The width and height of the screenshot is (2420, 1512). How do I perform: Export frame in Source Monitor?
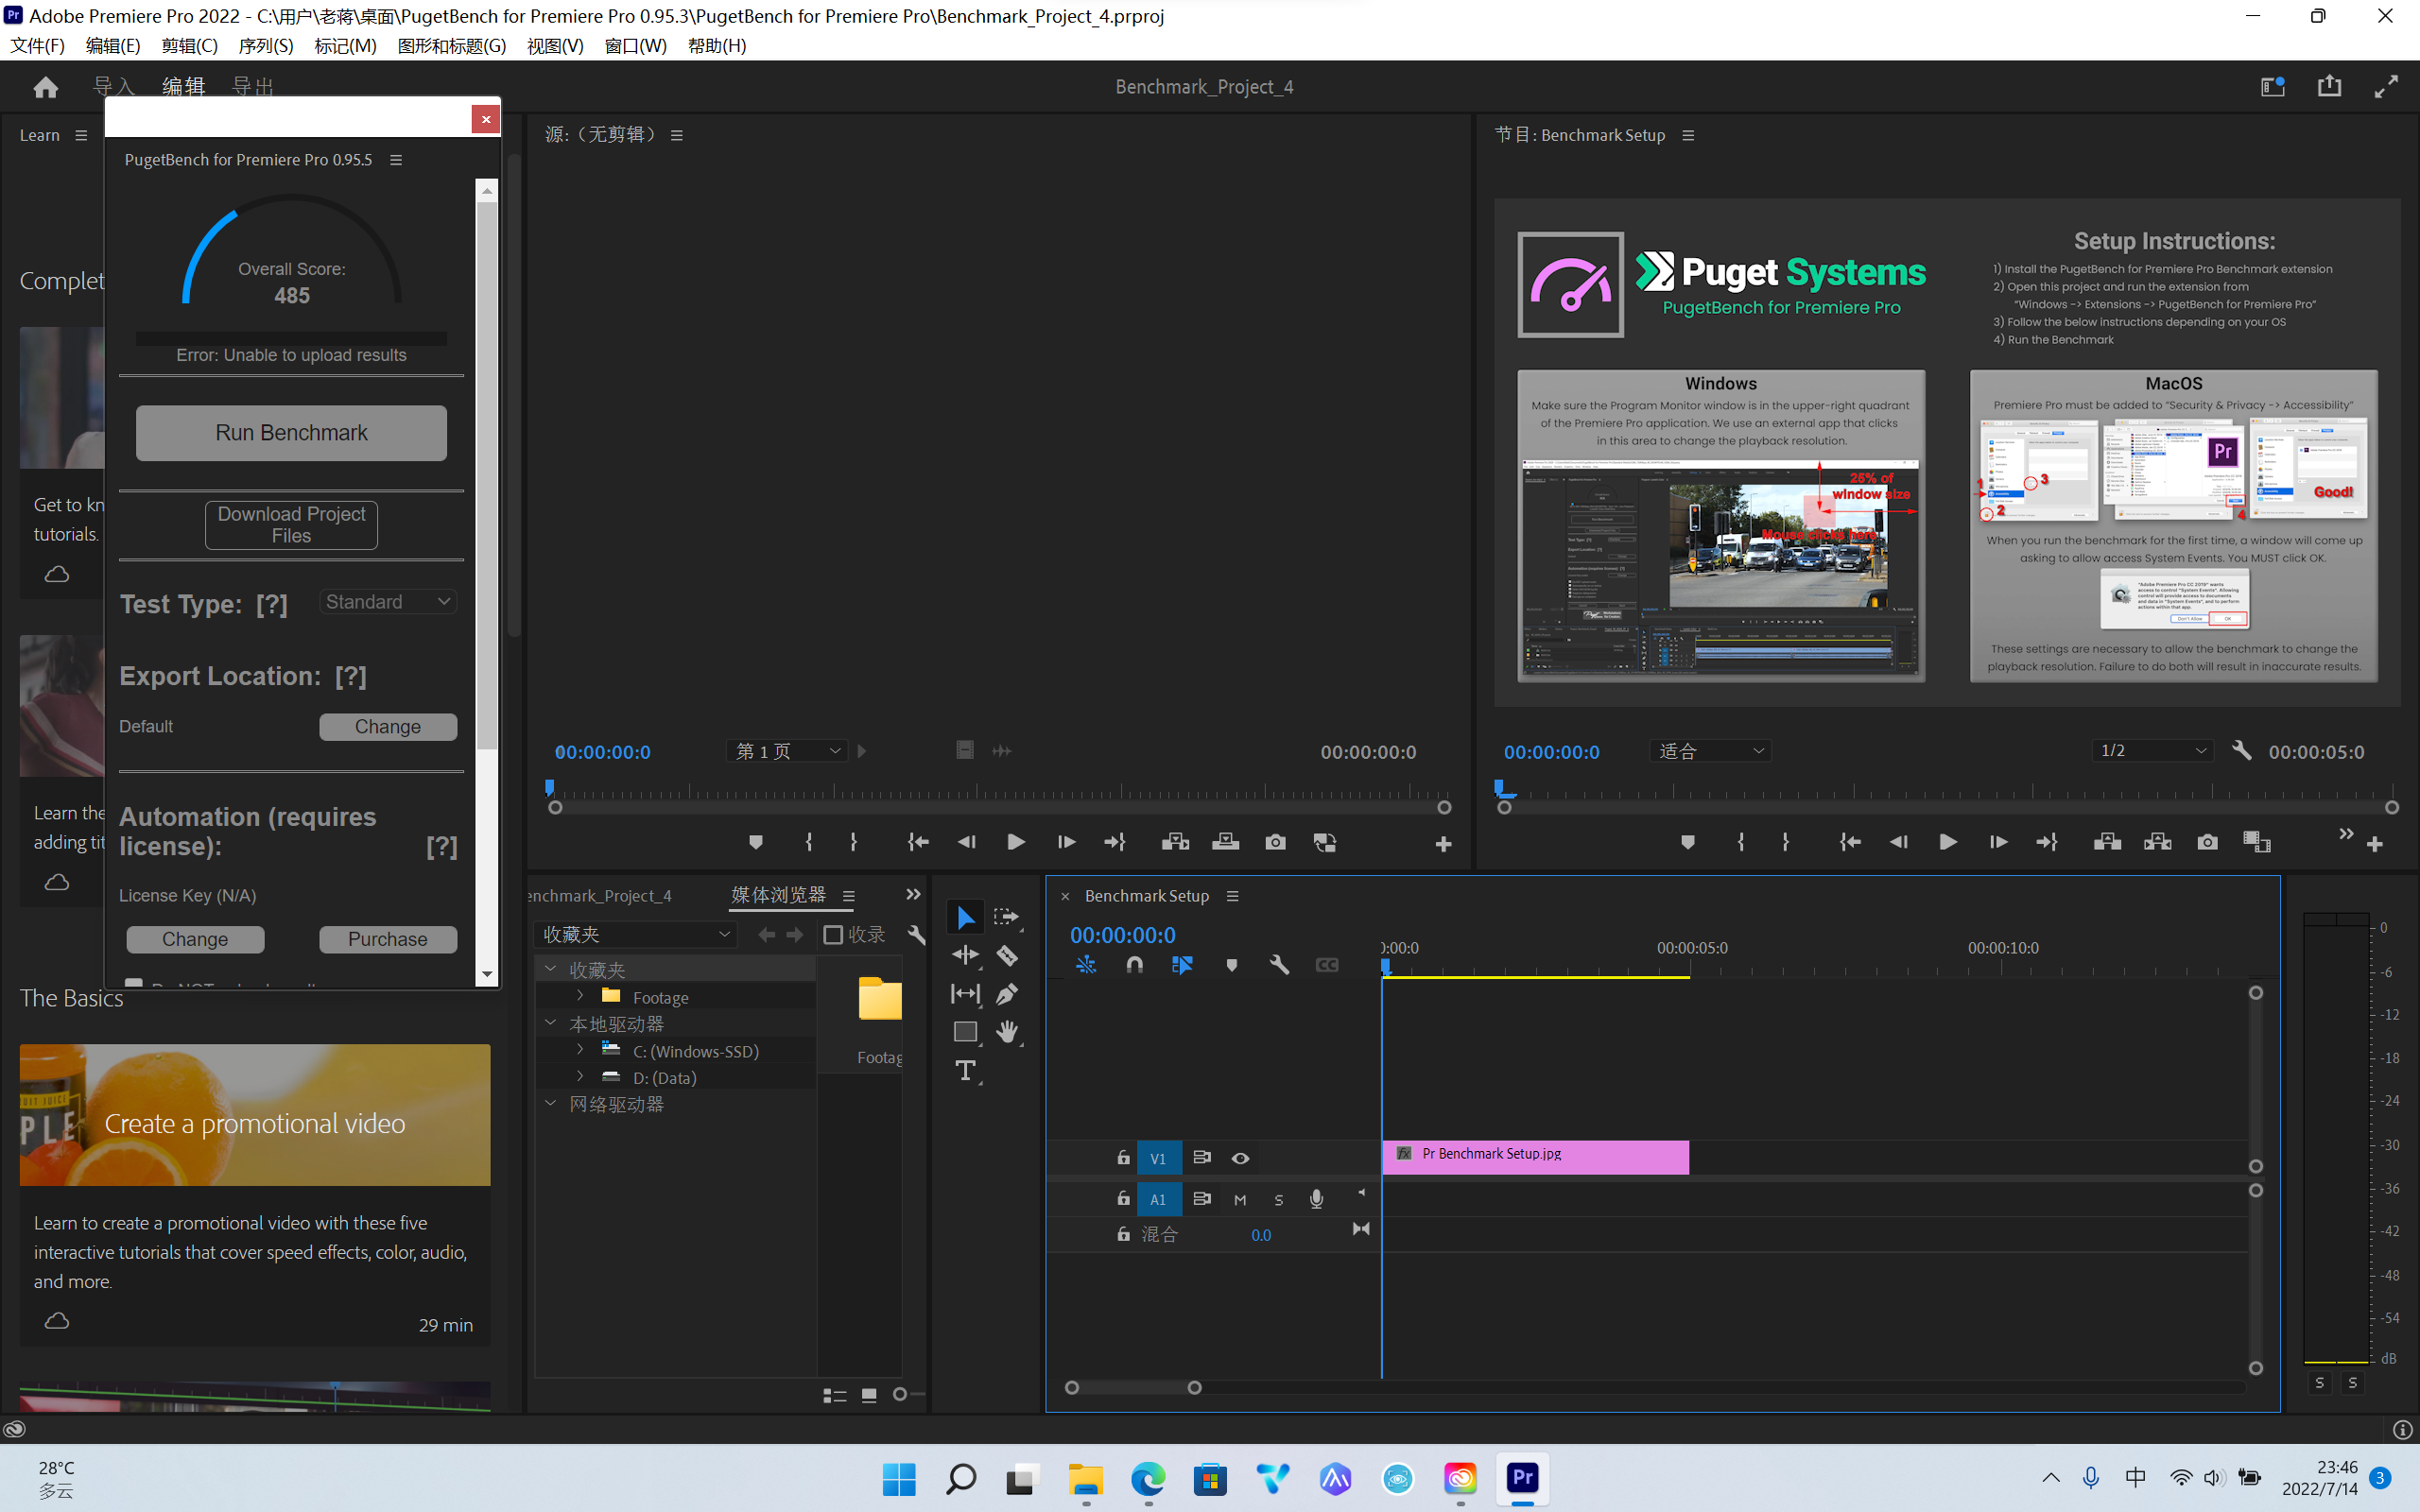pos(1275,842)
